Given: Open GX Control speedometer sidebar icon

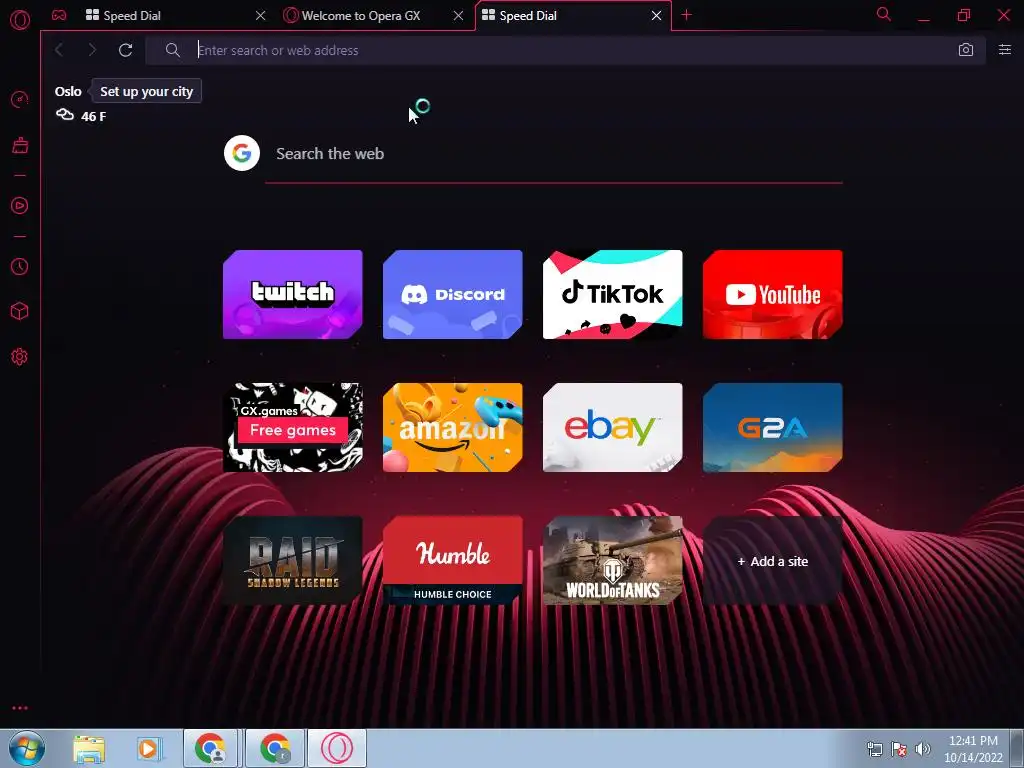Looking at the screenshot, I should tap(20, 100).
